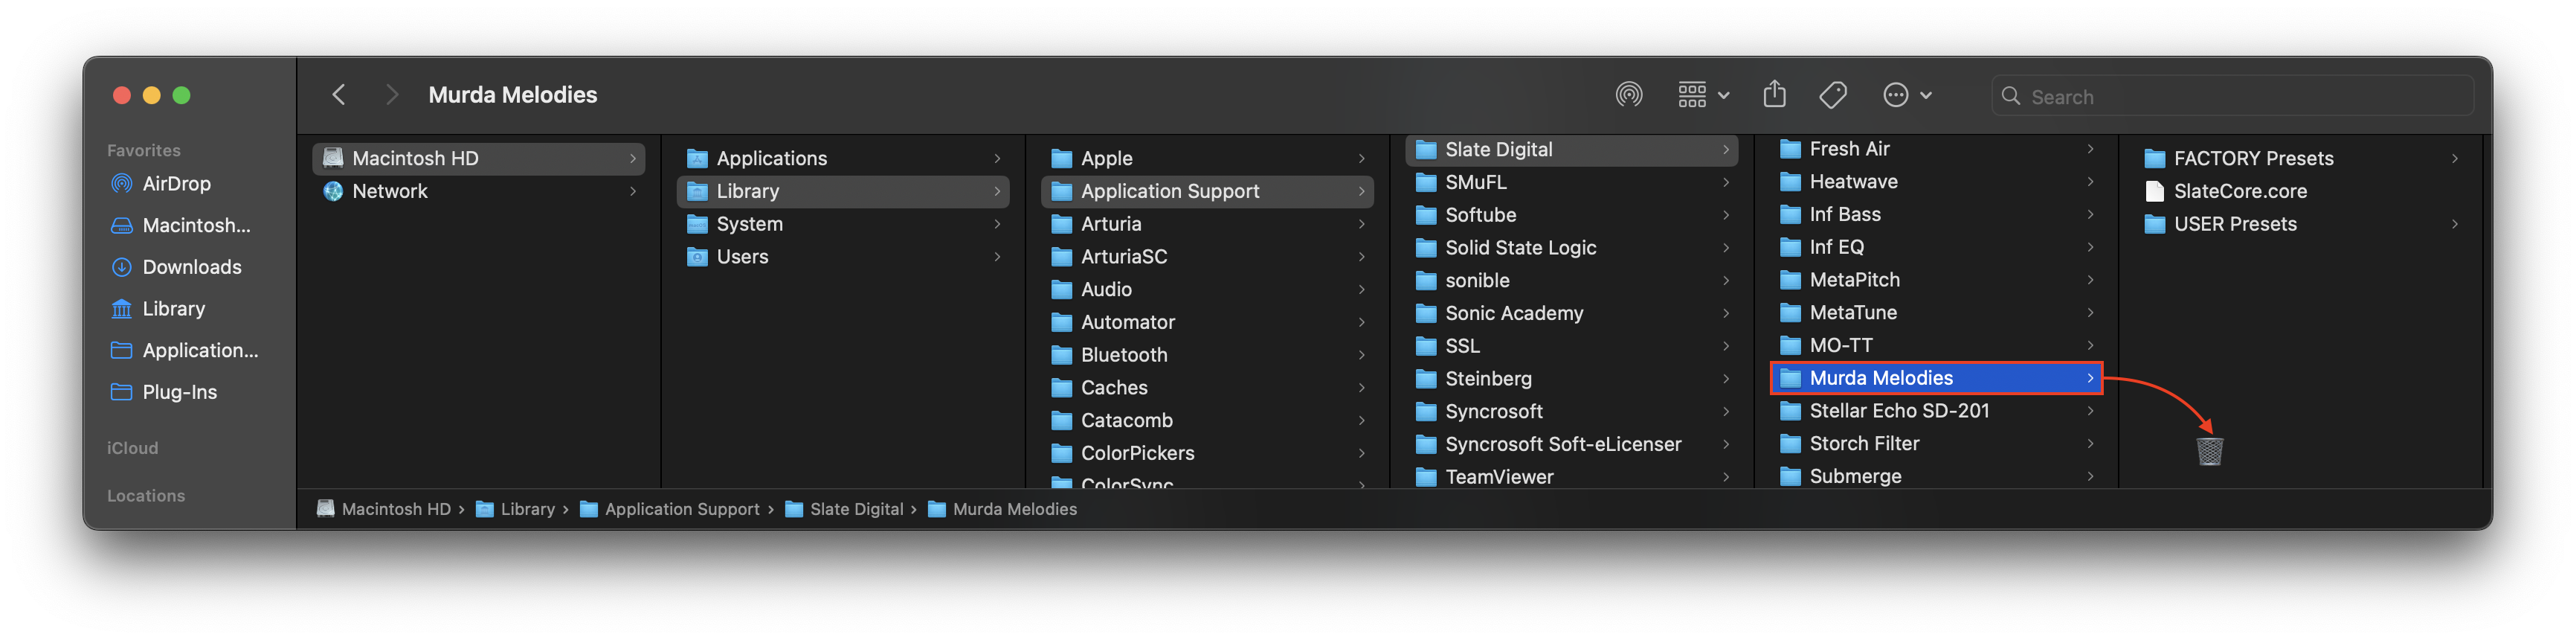Click Slate Digital in the path bar
The image size is (2576, 640).
click(x=844, y=510)
